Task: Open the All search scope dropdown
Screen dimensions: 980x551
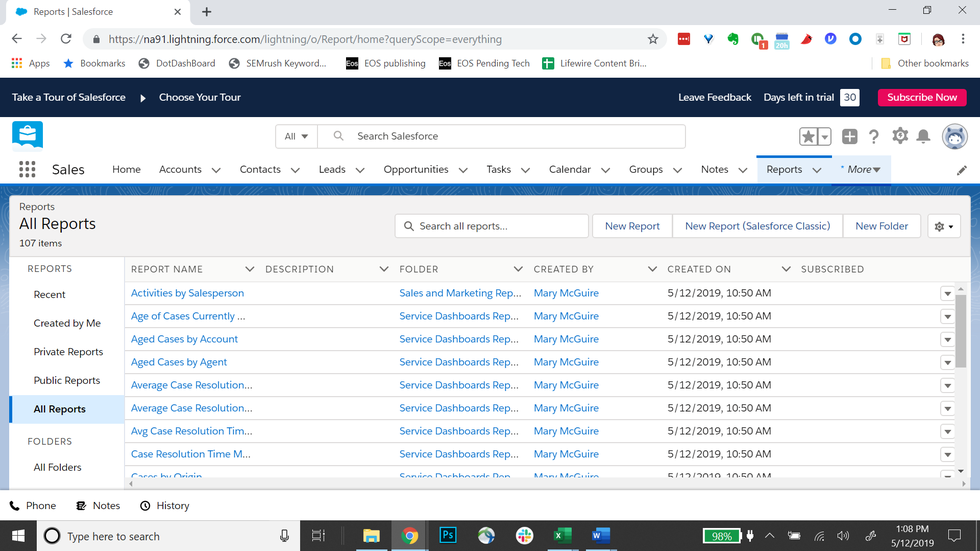Action: (296, 136)
